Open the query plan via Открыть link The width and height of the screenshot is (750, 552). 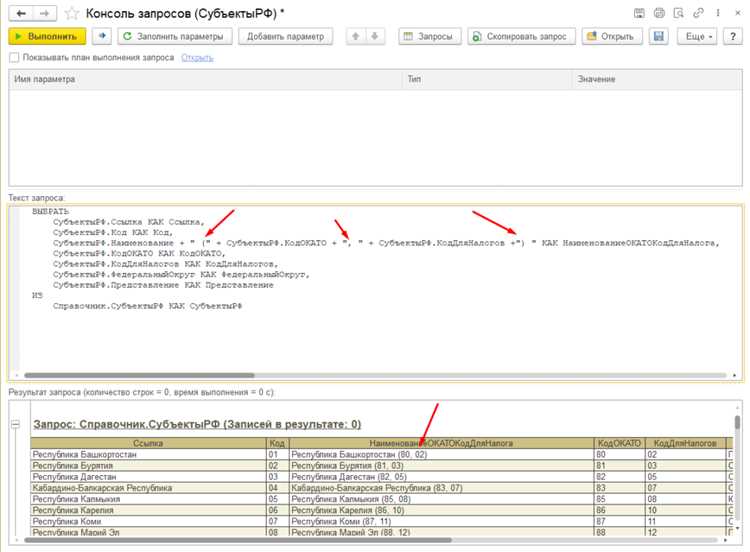(197, 58)
